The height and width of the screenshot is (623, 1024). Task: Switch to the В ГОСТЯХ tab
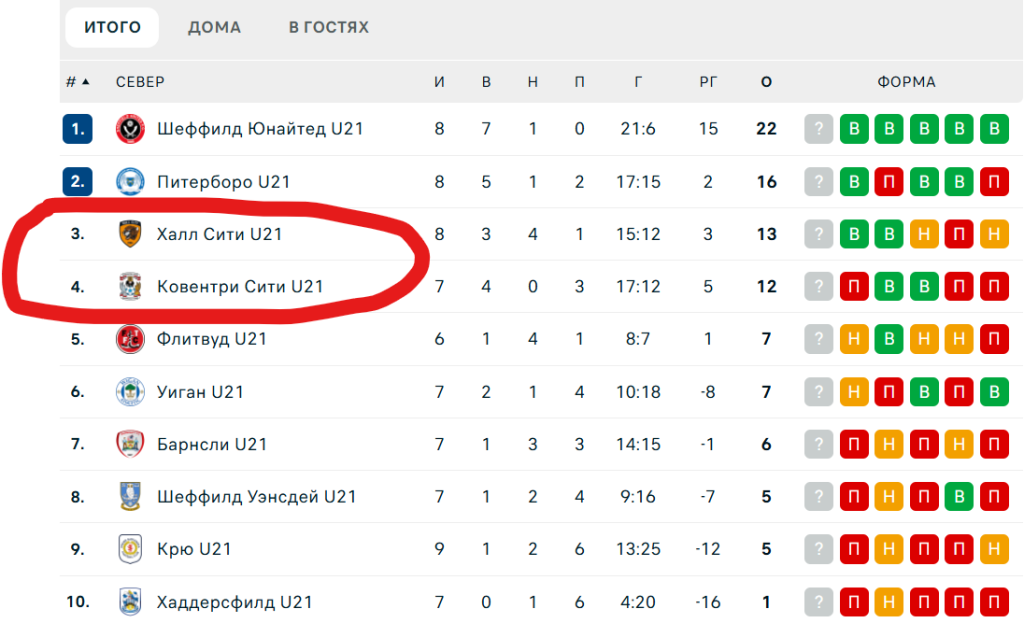[329, 27]
